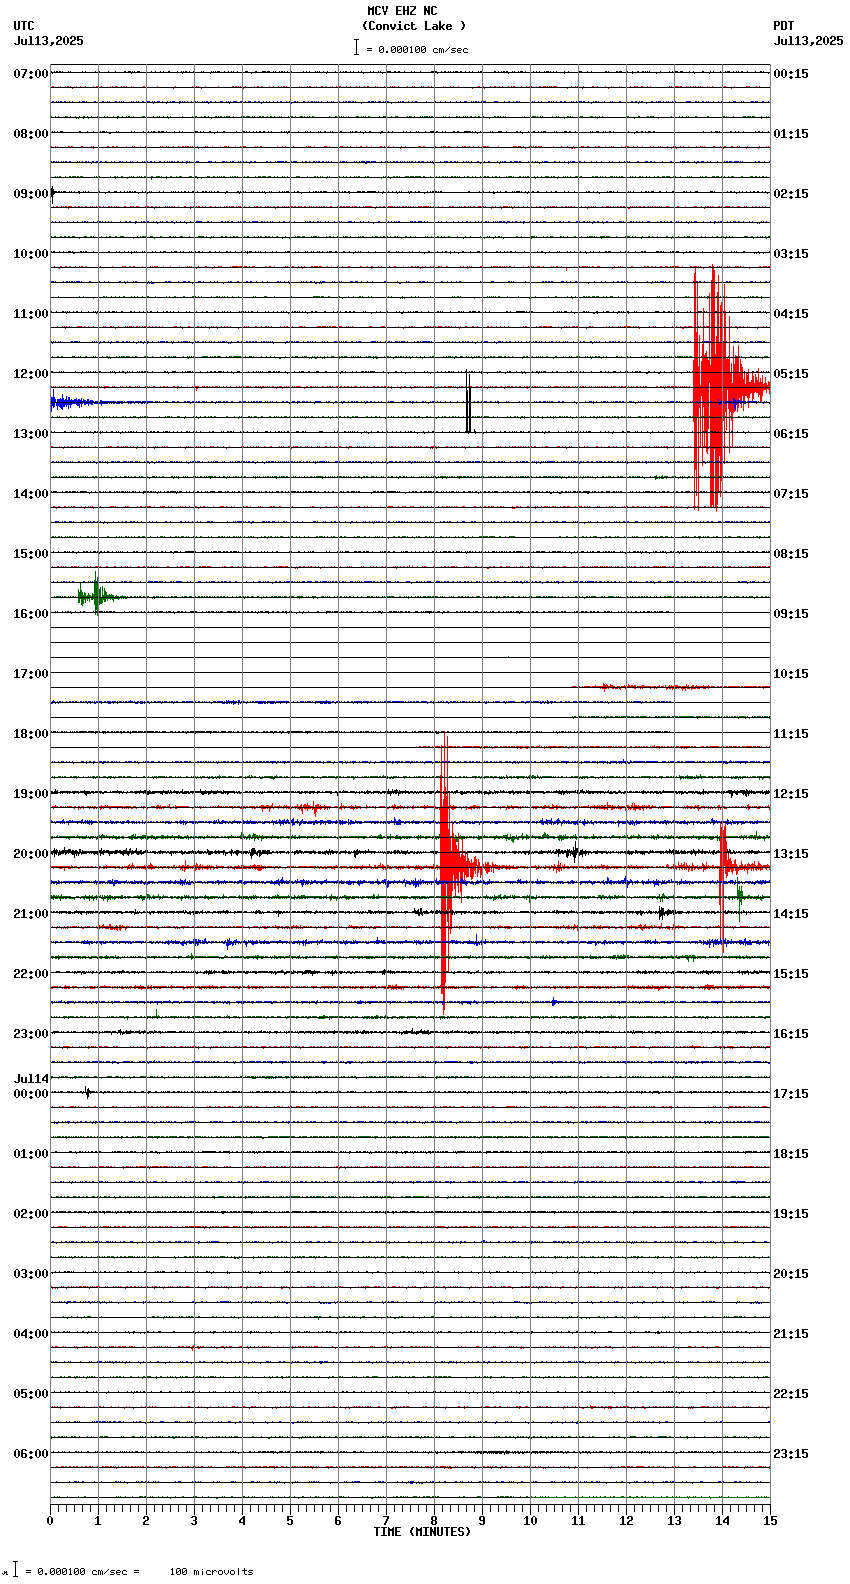Click the 07:15 PDT time label

point(791,494)
